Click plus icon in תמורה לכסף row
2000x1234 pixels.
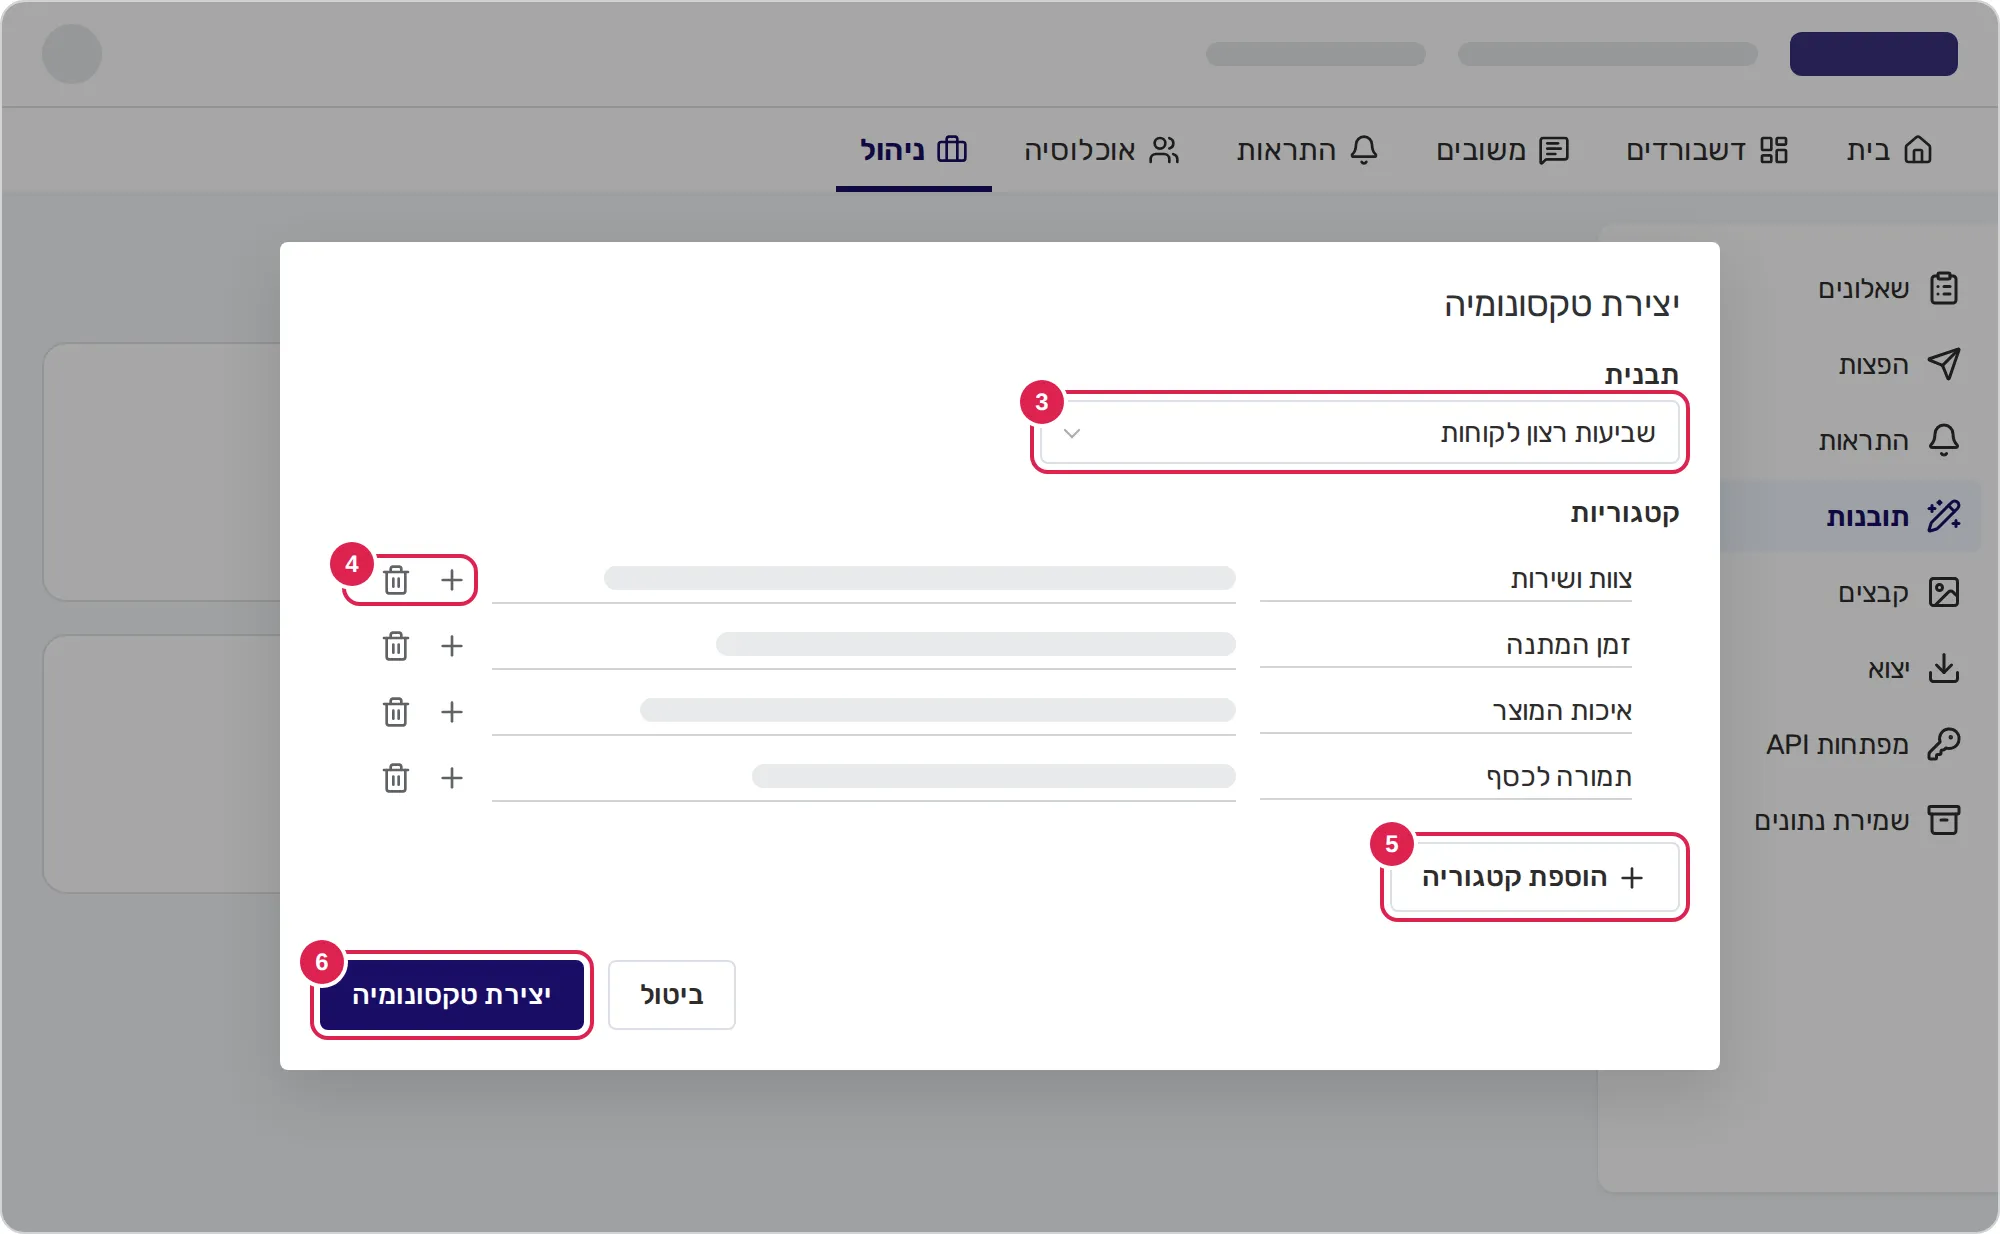452,778
